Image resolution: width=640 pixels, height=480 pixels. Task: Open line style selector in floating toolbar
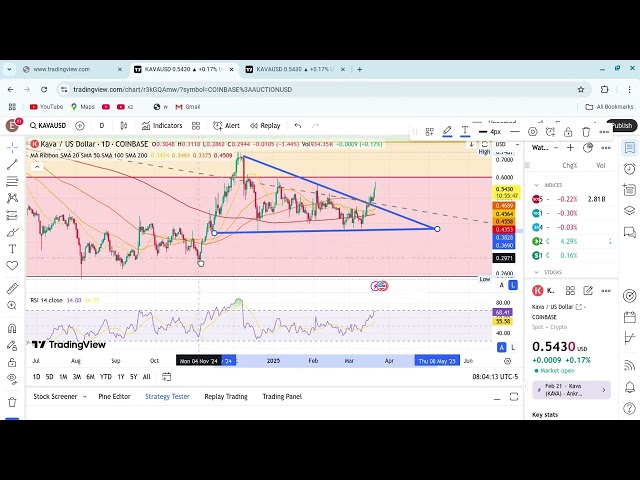[x=515, y=132]
